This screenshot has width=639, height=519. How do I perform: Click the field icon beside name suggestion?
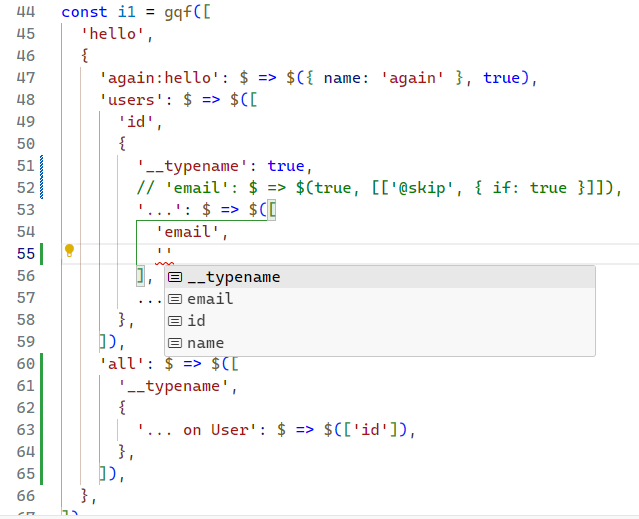tap(175, 343)
